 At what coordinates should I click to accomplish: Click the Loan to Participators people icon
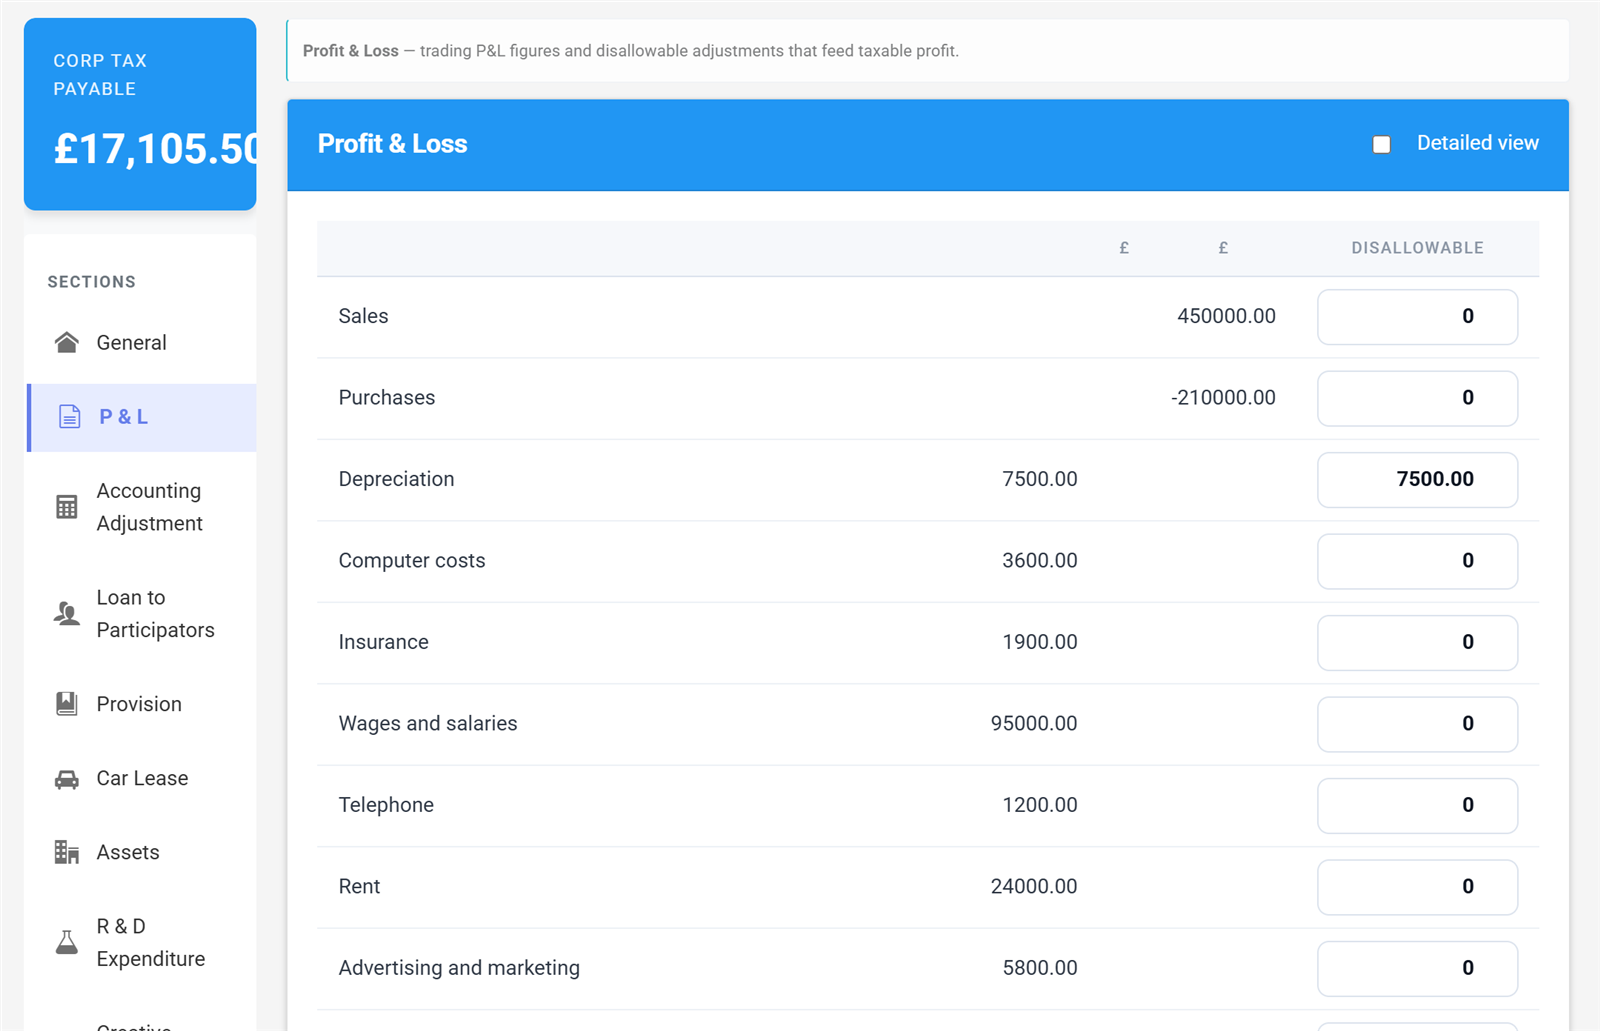(x=67, y=613)
